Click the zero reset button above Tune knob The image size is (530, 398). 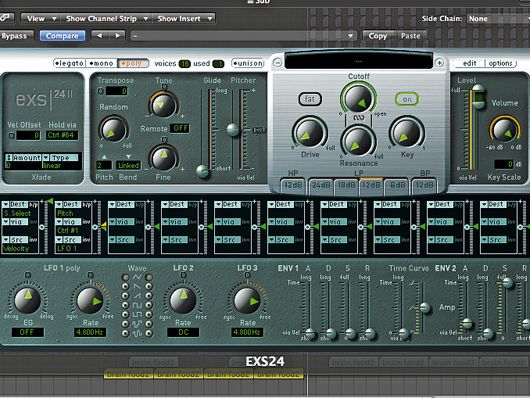tap(164, 87)
